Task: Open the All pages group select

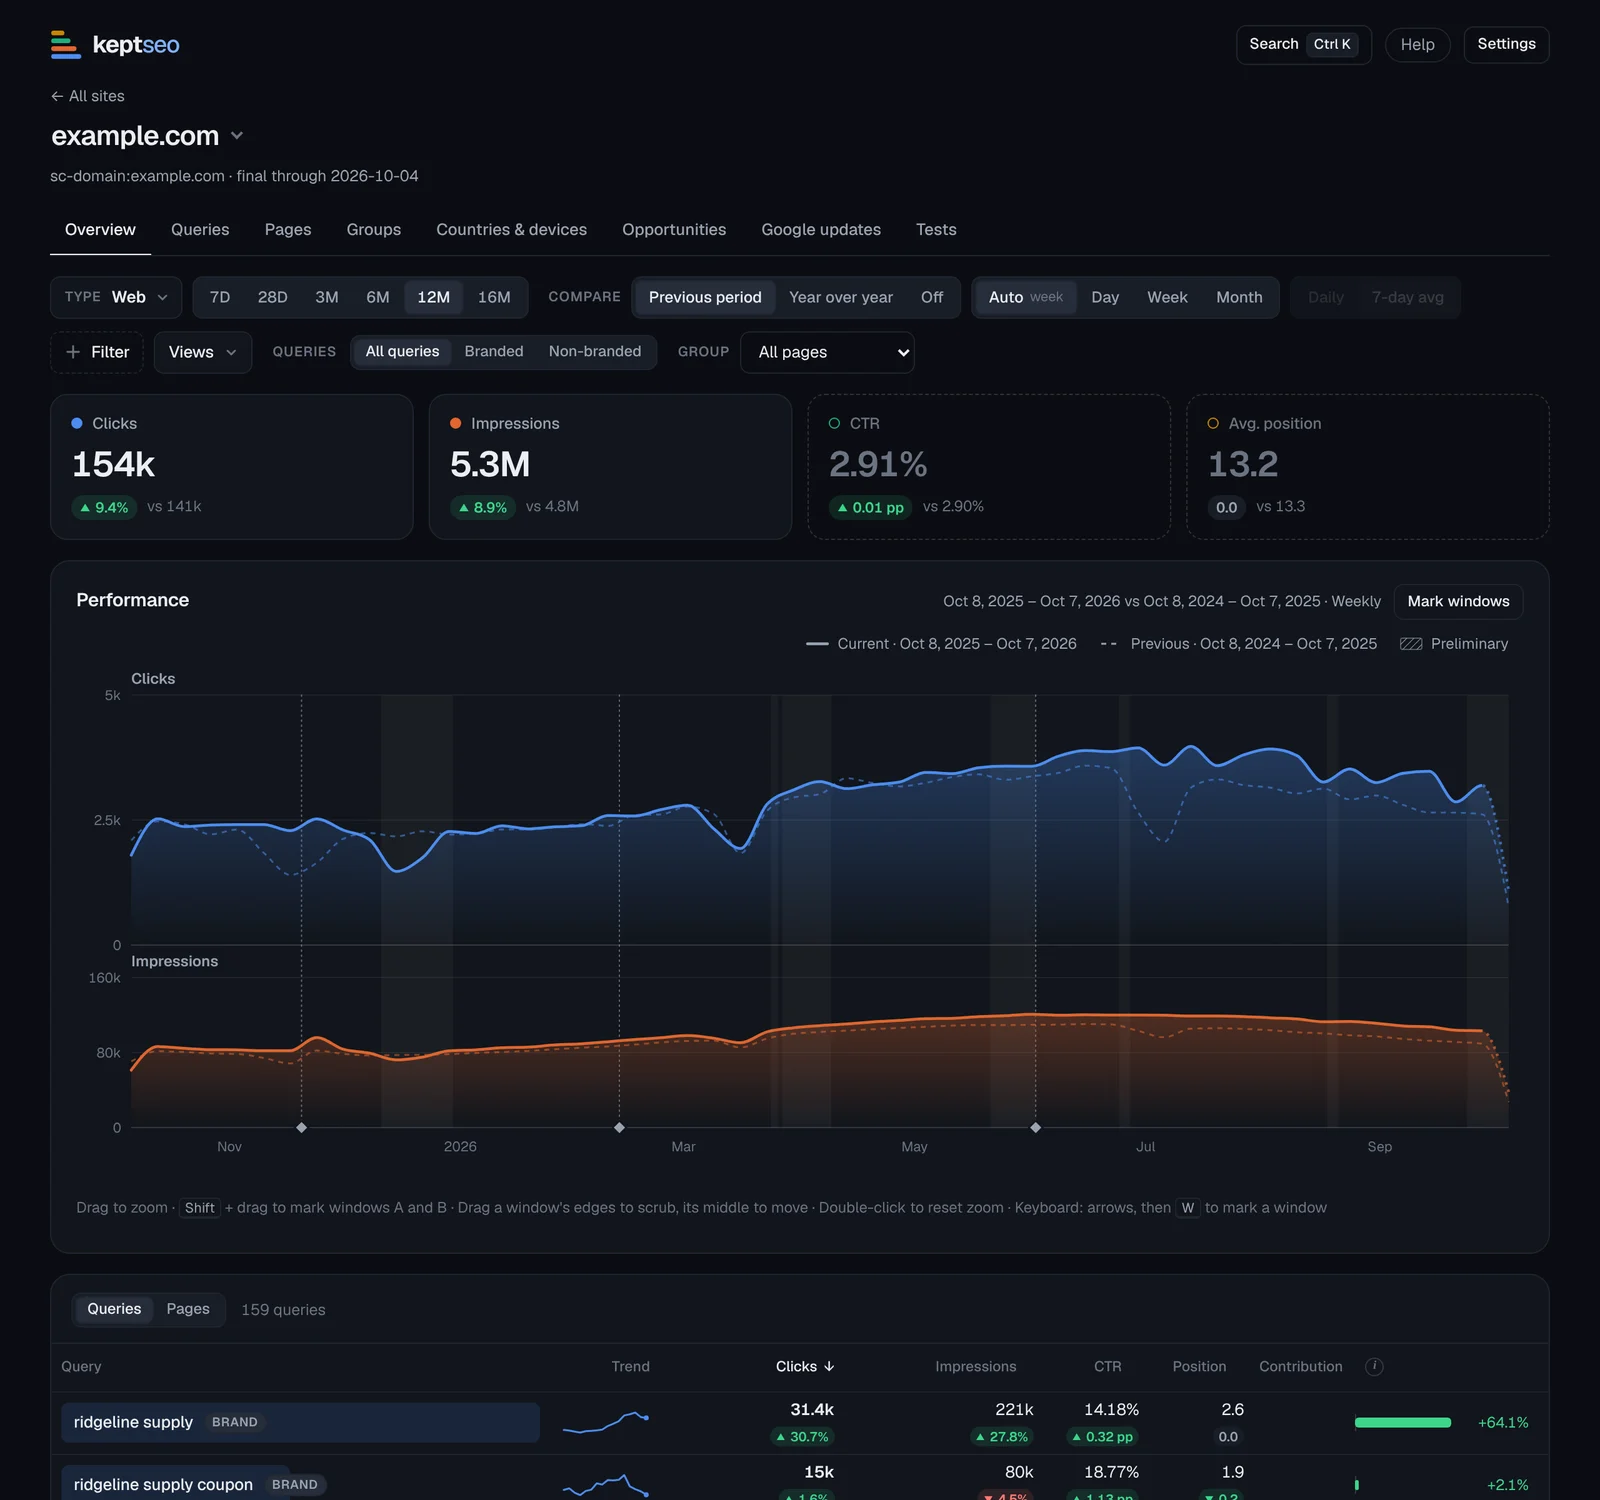Action: (x=827, y=352)
